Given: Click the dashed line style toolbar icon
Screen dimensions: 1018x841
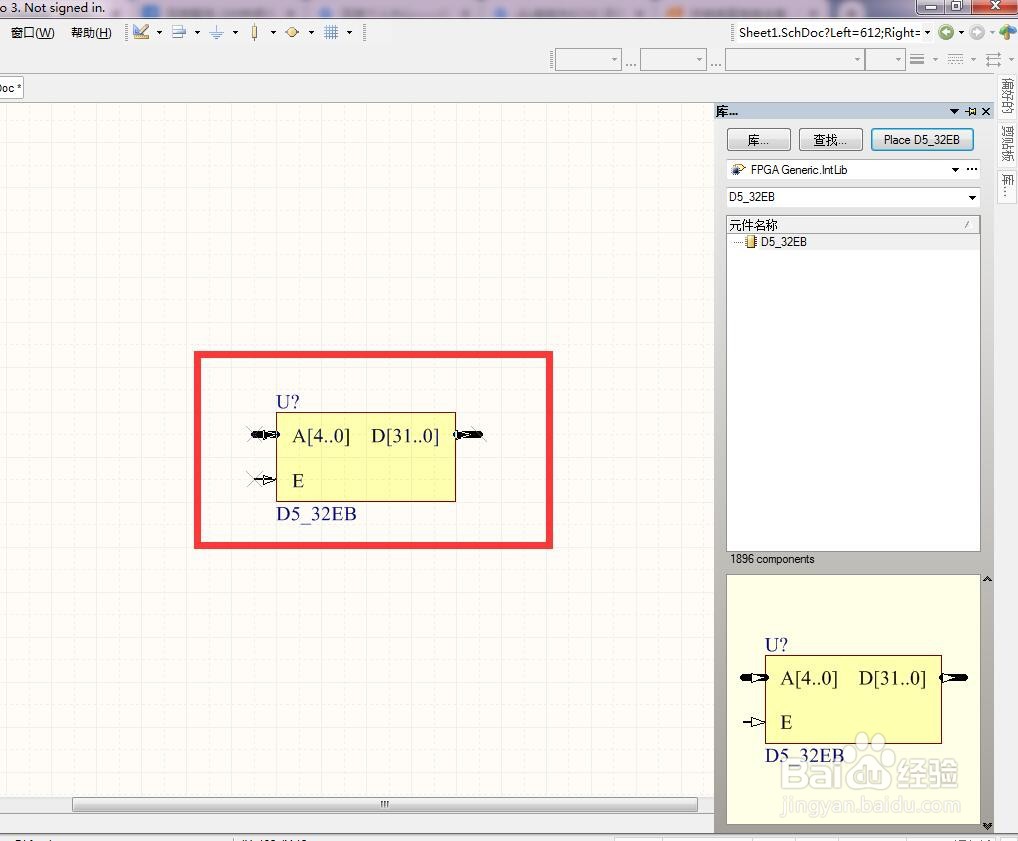Looking at the screenshot, I should pyautogui.click(x=955, y=60).
